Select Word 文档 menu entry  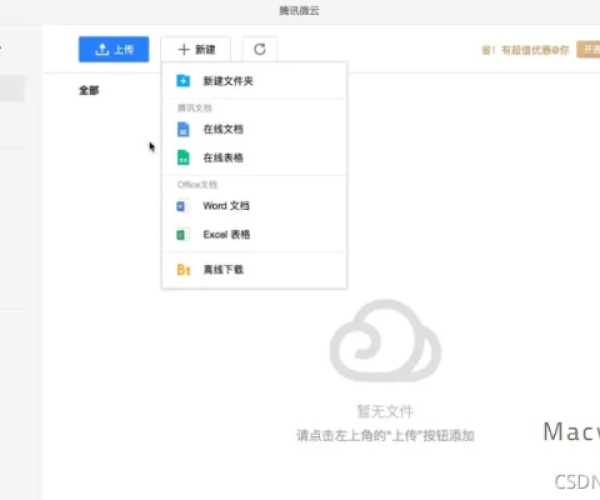tap(254, 206)
